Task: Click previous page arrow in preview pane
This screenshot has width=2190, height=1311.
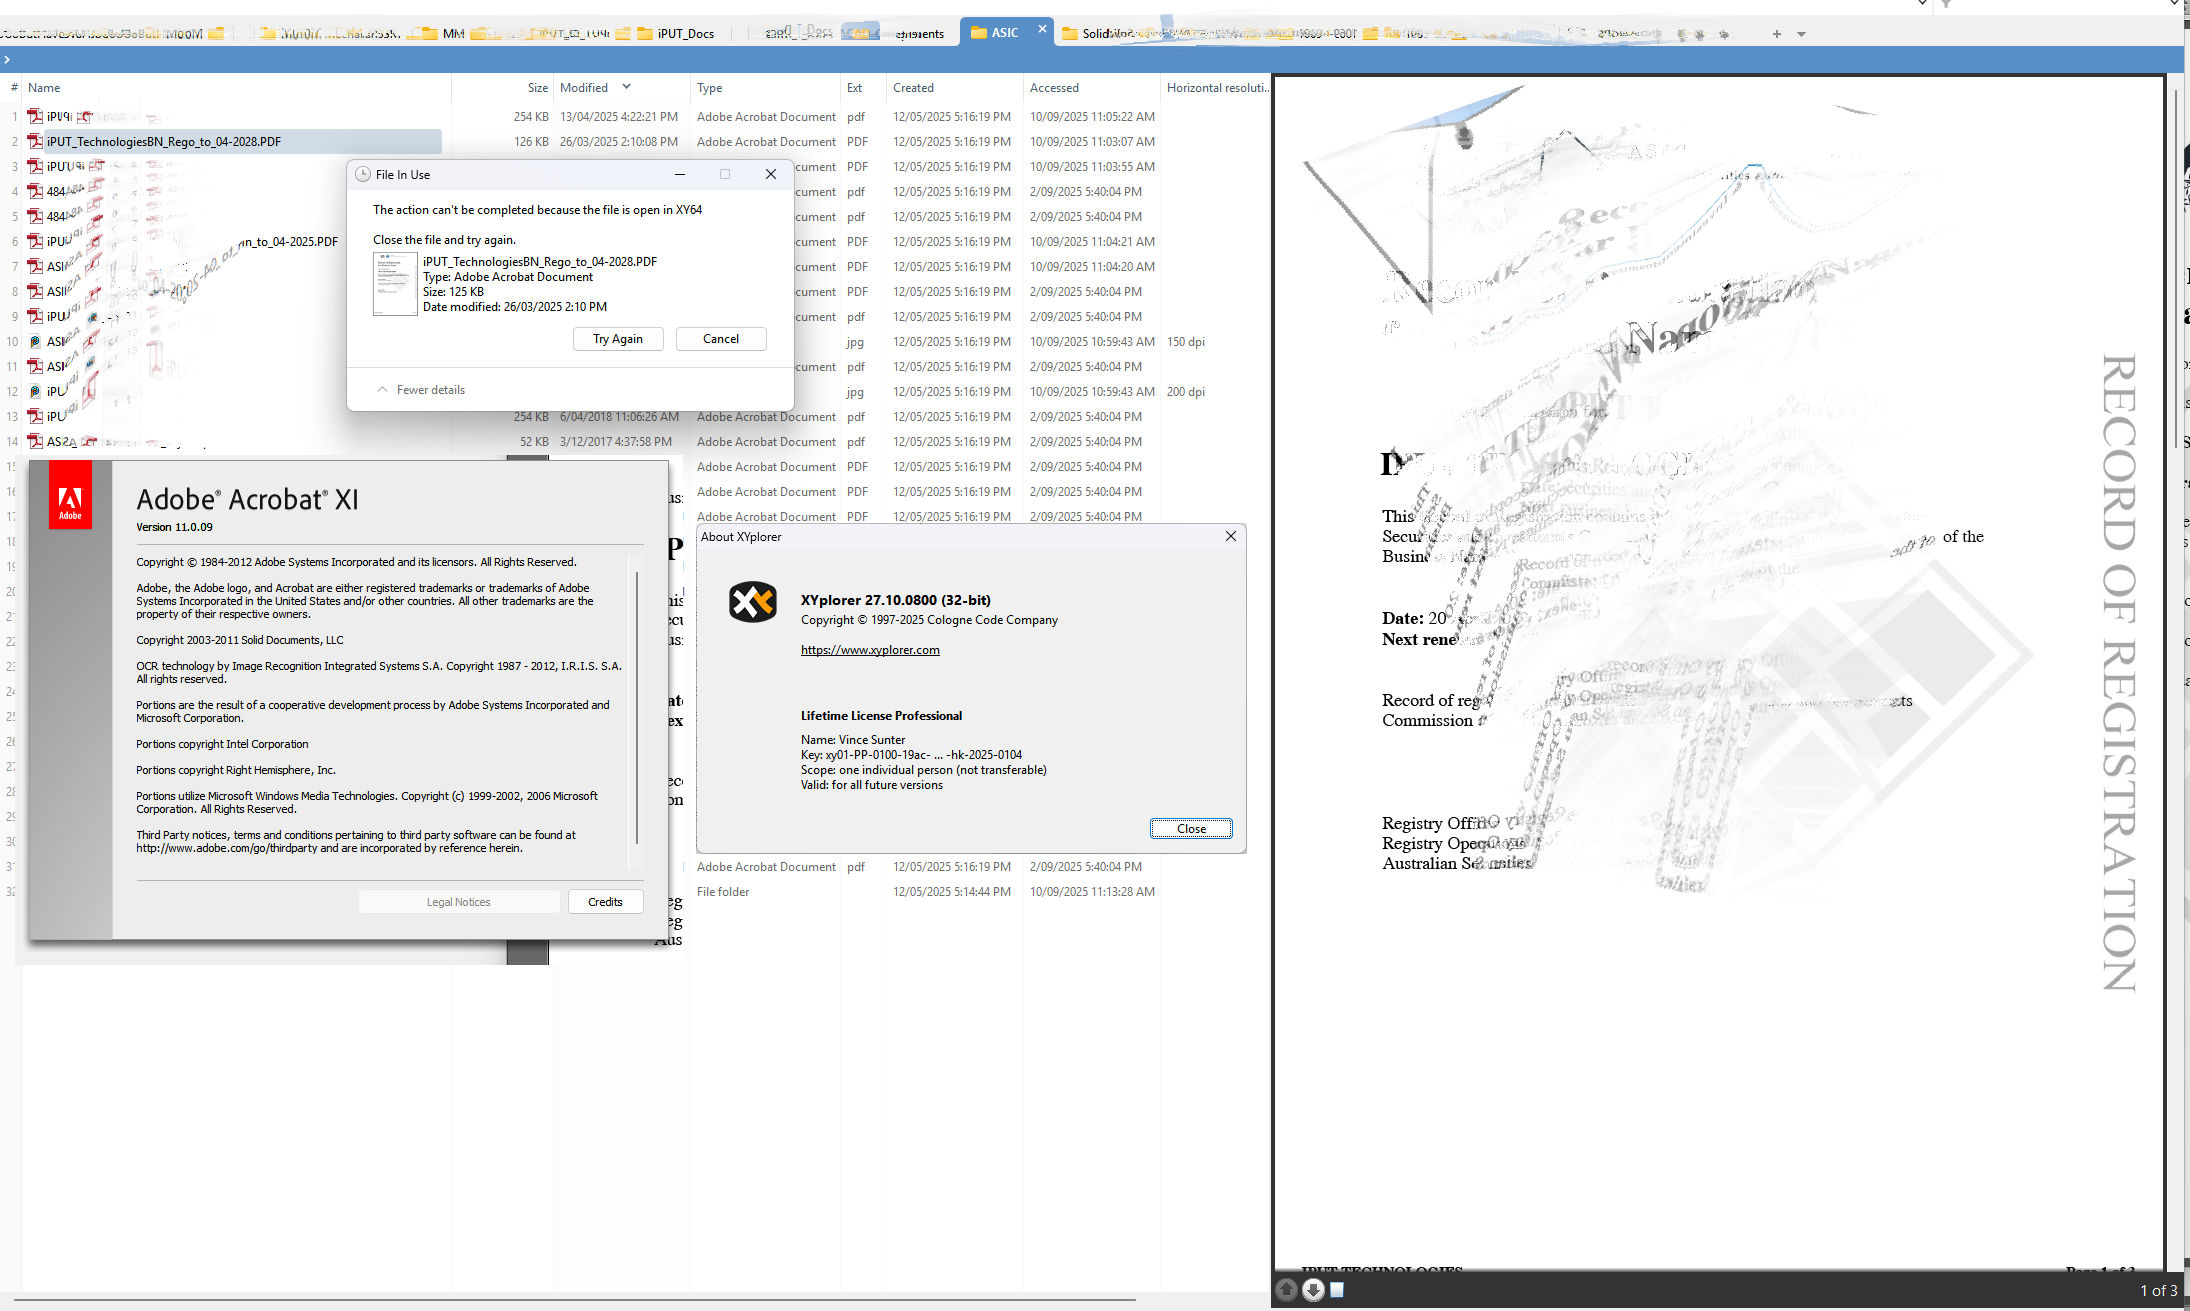Action: tap(1287, 1290)
